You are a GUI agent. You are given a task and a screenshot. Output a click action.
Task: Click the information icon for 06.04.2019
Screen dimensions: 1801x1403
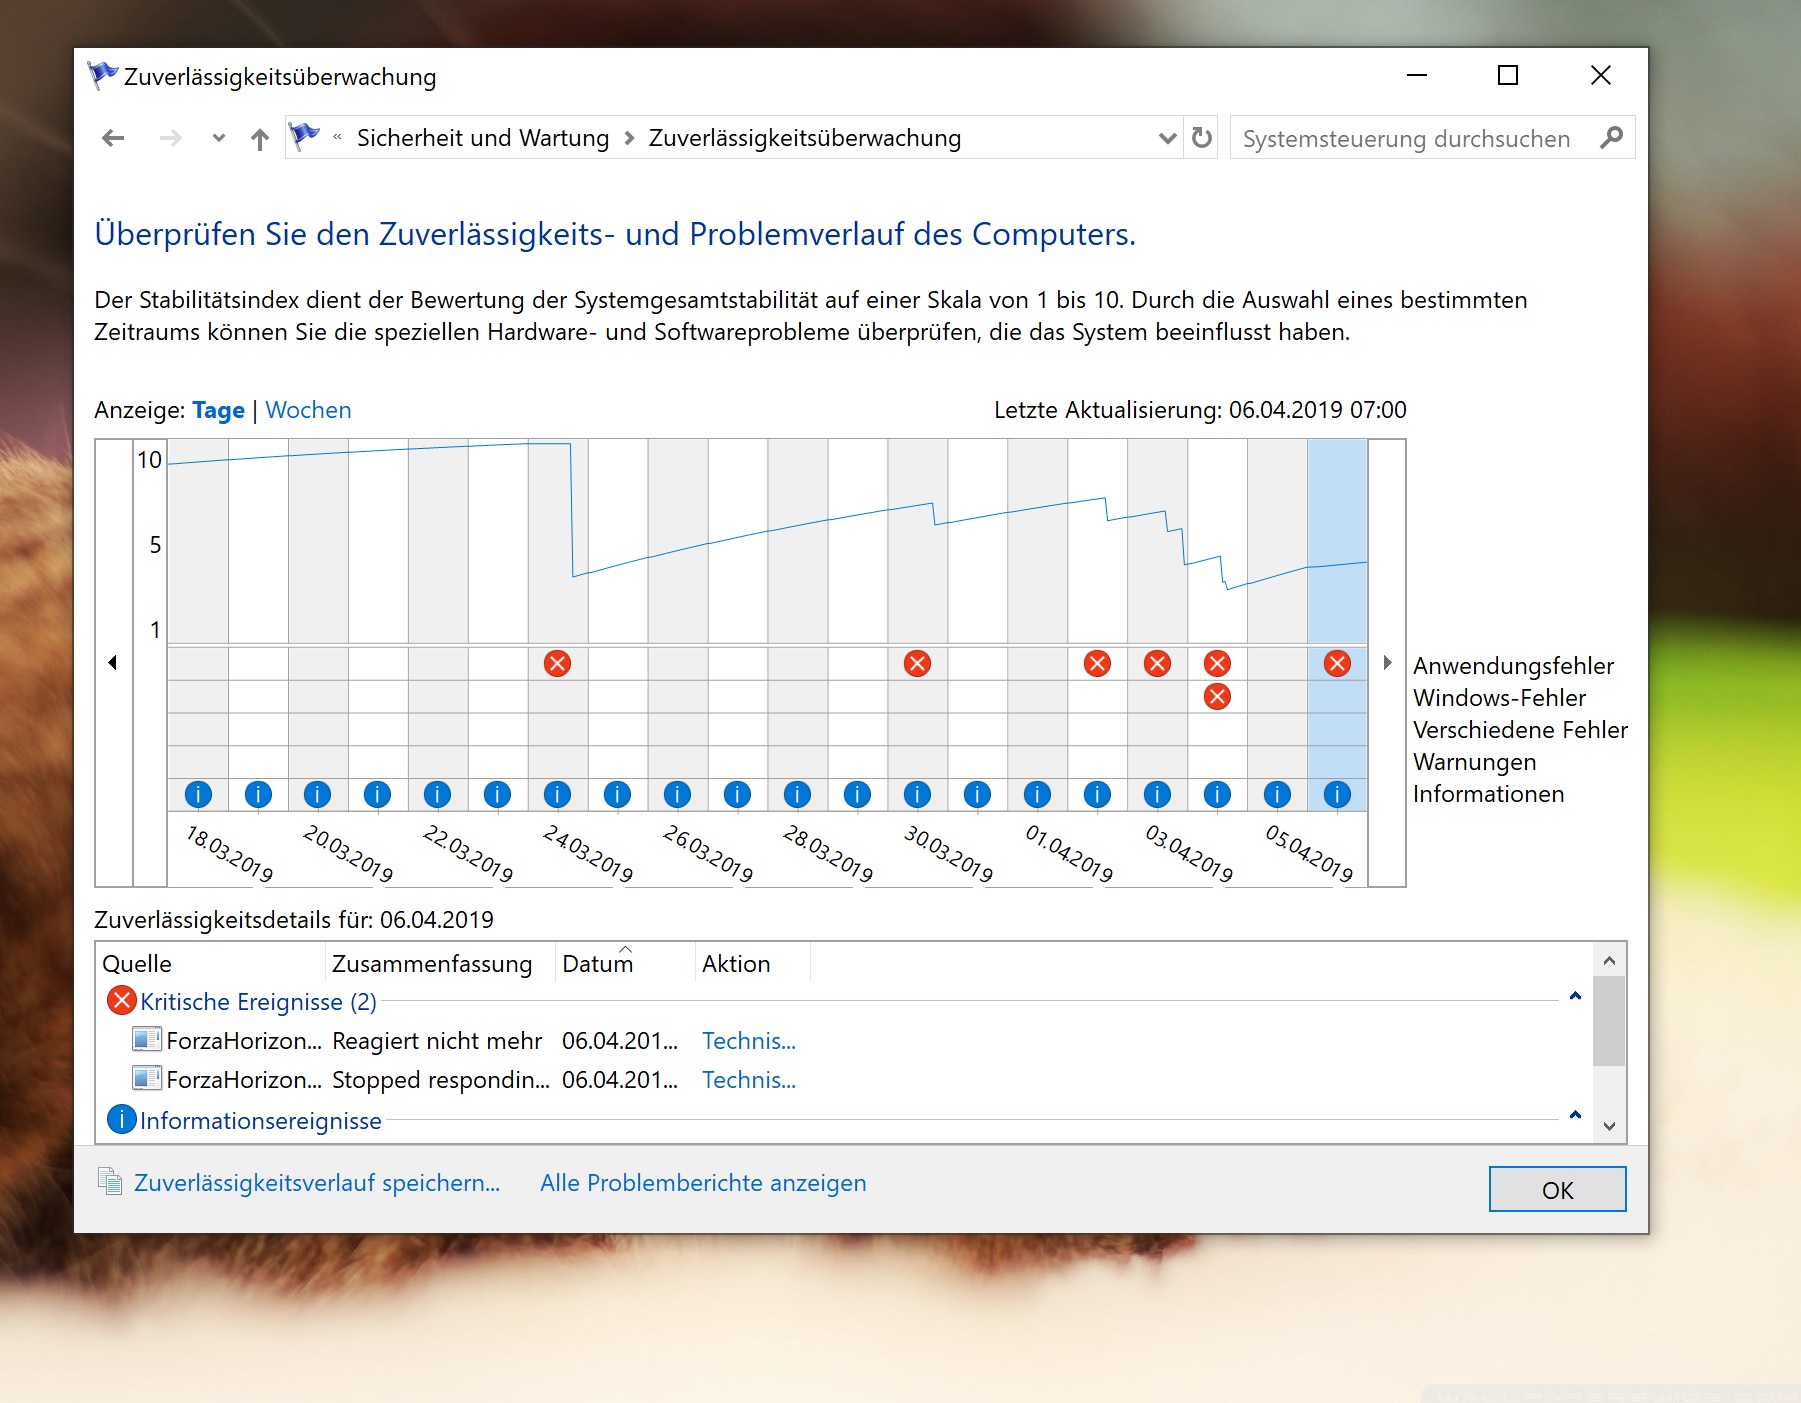1337,794
